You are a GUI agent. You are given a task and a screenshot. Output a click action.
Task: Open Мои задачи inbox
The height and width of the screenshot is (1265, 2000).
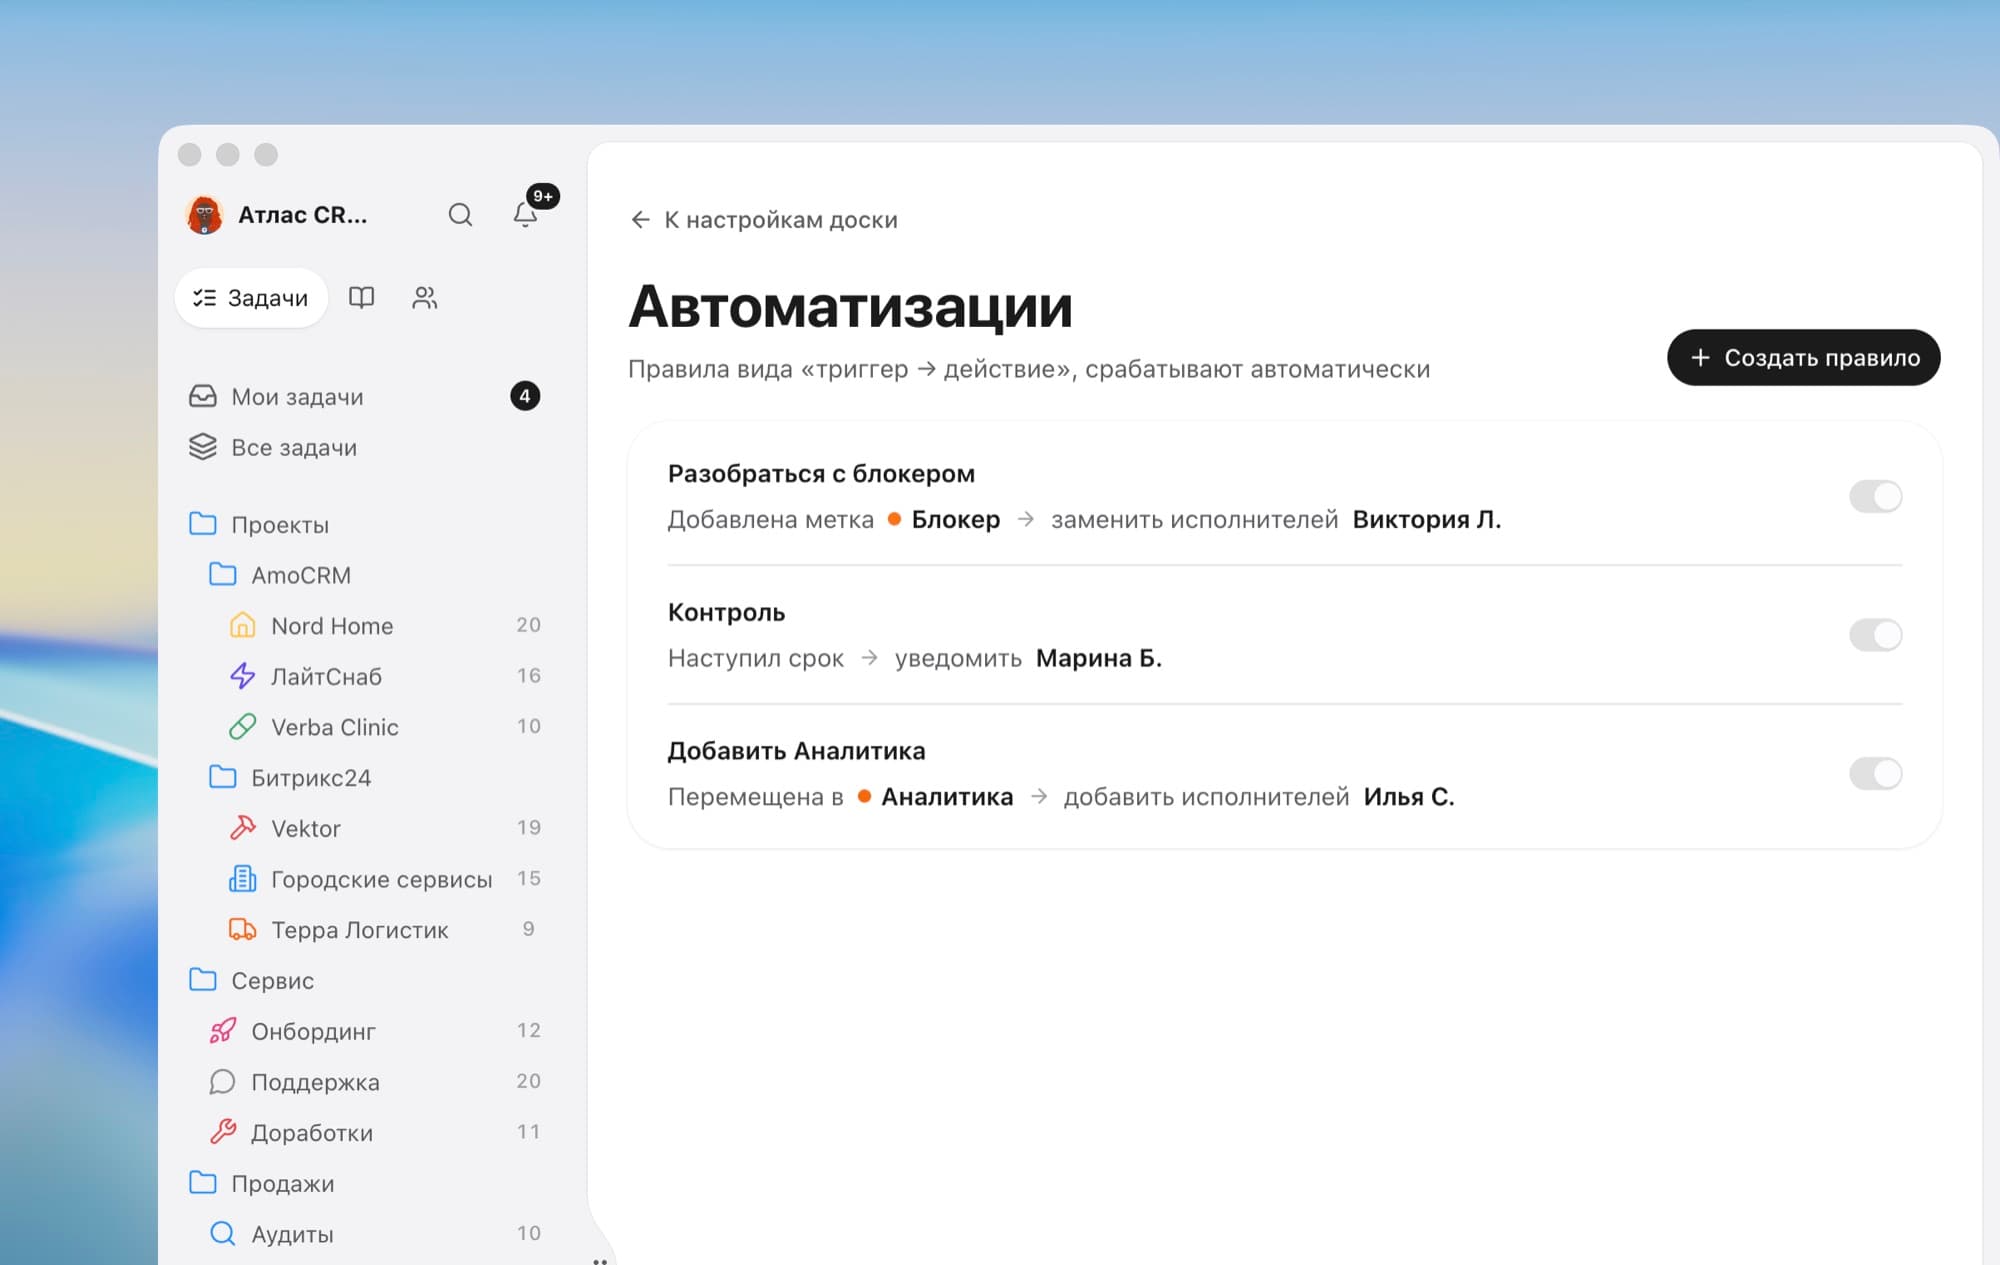point(365,397)
